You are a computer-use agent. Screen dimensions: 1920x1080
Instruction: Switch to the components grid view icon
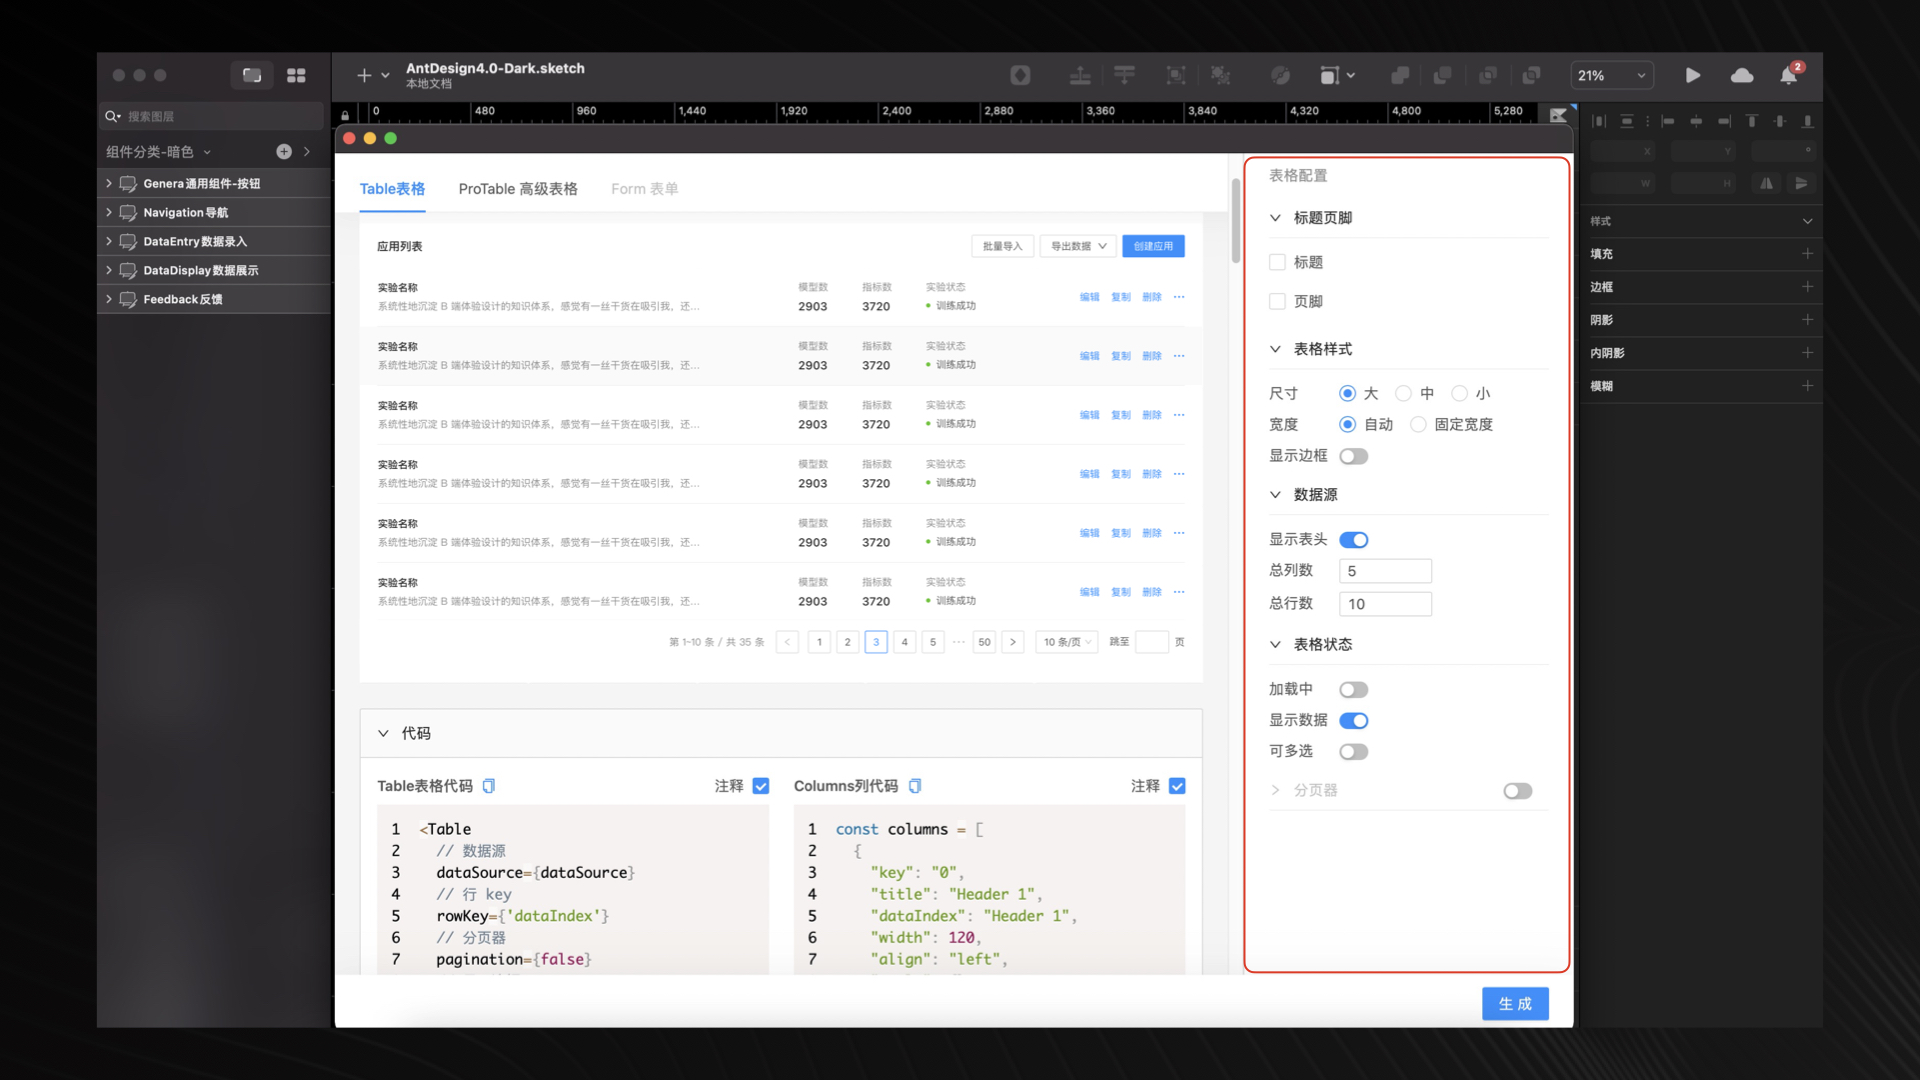click(x=296, y=76)
